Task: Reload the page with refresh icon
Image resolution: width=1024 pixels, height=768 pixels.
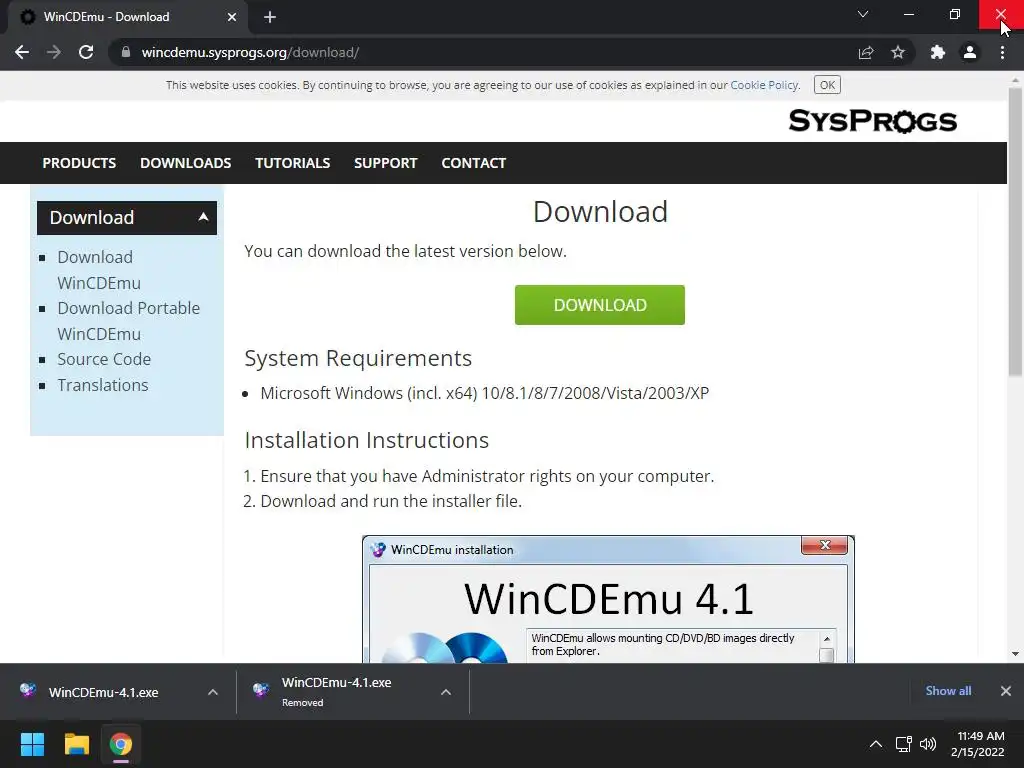Action: (86, 52)
